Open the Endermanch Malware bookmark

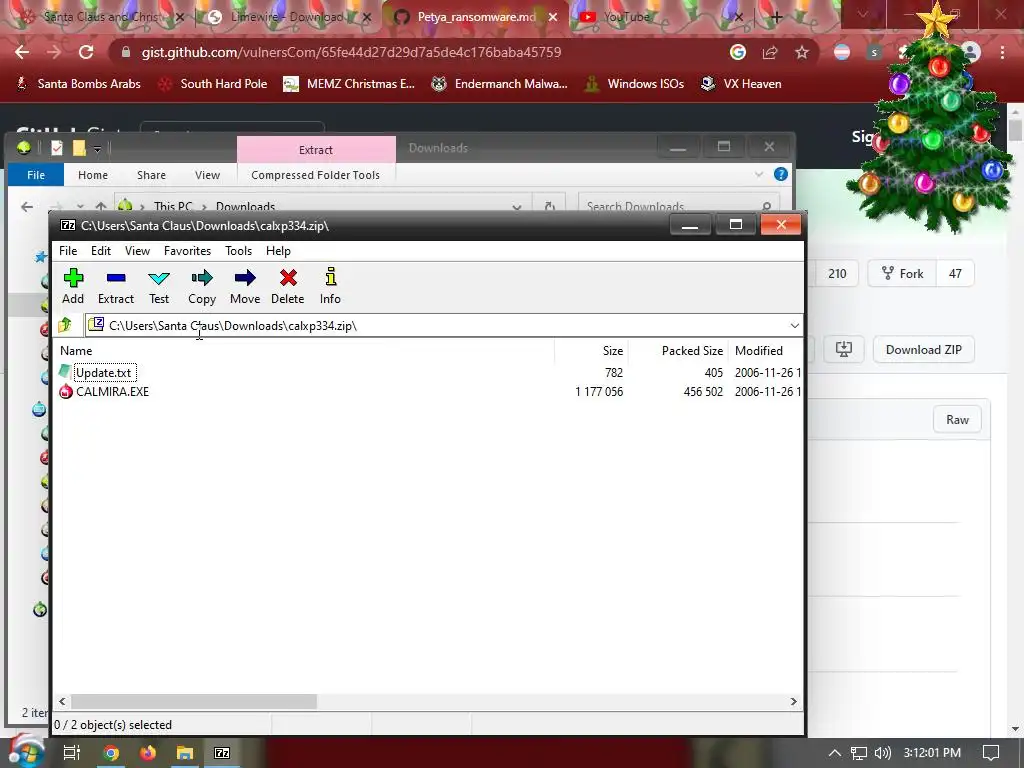500,84
